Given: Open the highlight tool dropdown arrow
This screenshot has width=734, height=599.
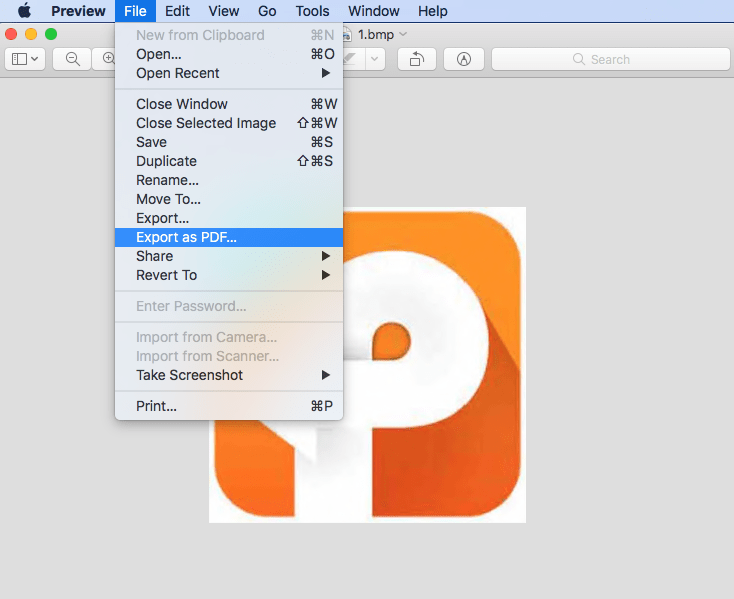Looking at the screenshot, I should (374, 59).
